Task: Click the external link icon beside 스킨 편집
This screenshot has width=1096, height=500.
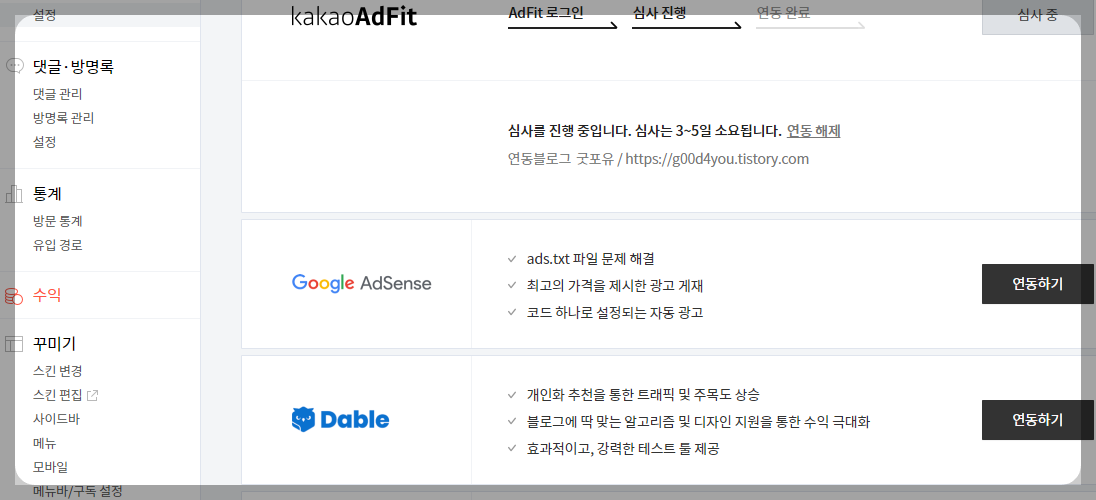Action: (92, 395)
